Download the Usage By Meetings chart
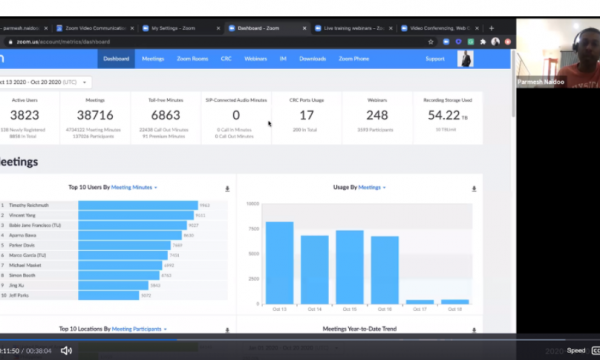The width and height of the screenshot is (600, 360). (474, 189)
